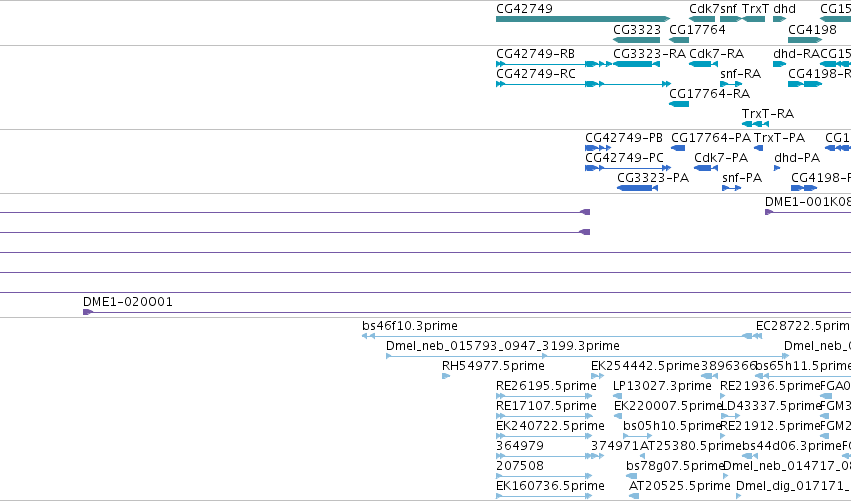Open the Cdk7-RA transcript
Image resolution: width=851 pixels, height=501 pixels.
[x=703, y=64]
